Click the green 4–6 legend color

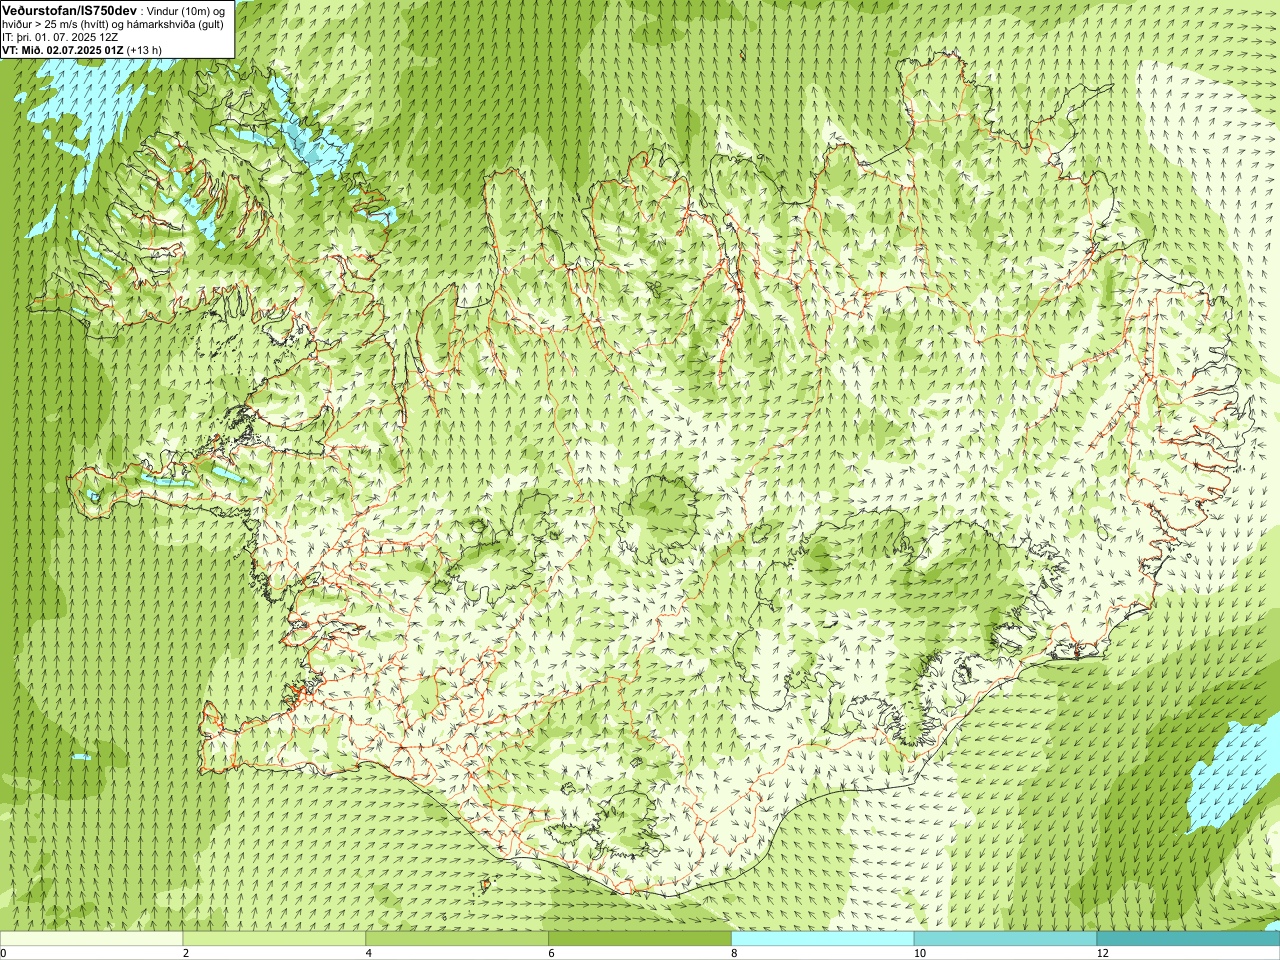tap(457, 938)
